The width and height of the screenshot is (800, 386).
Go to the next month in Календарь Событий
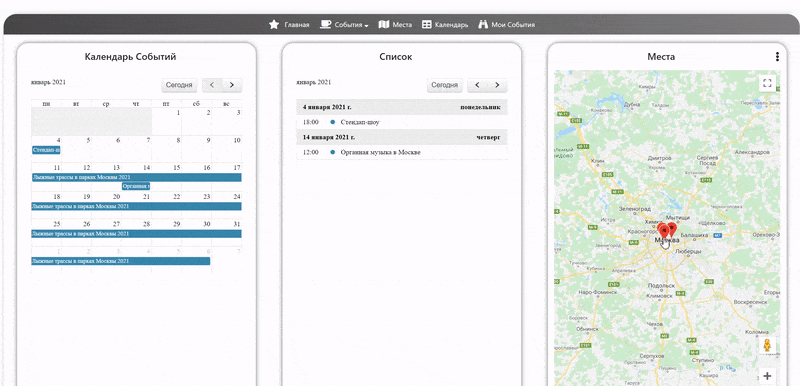(232, 85)
